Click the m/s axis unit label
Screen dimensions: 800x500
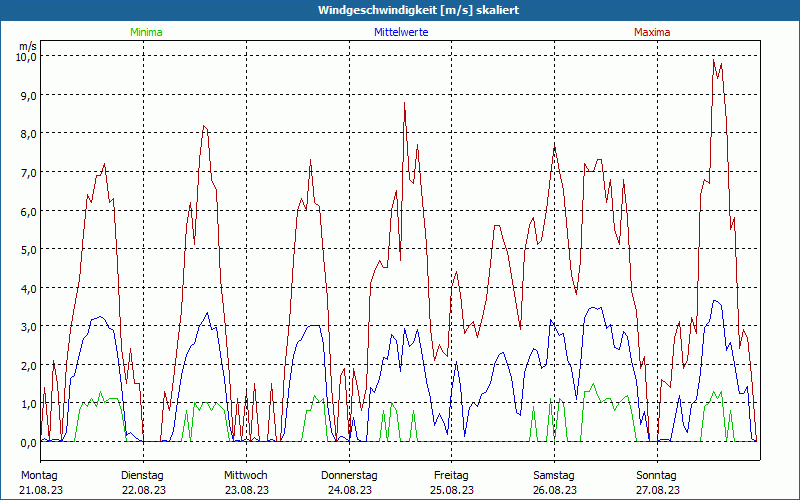(x=28, y=46)
